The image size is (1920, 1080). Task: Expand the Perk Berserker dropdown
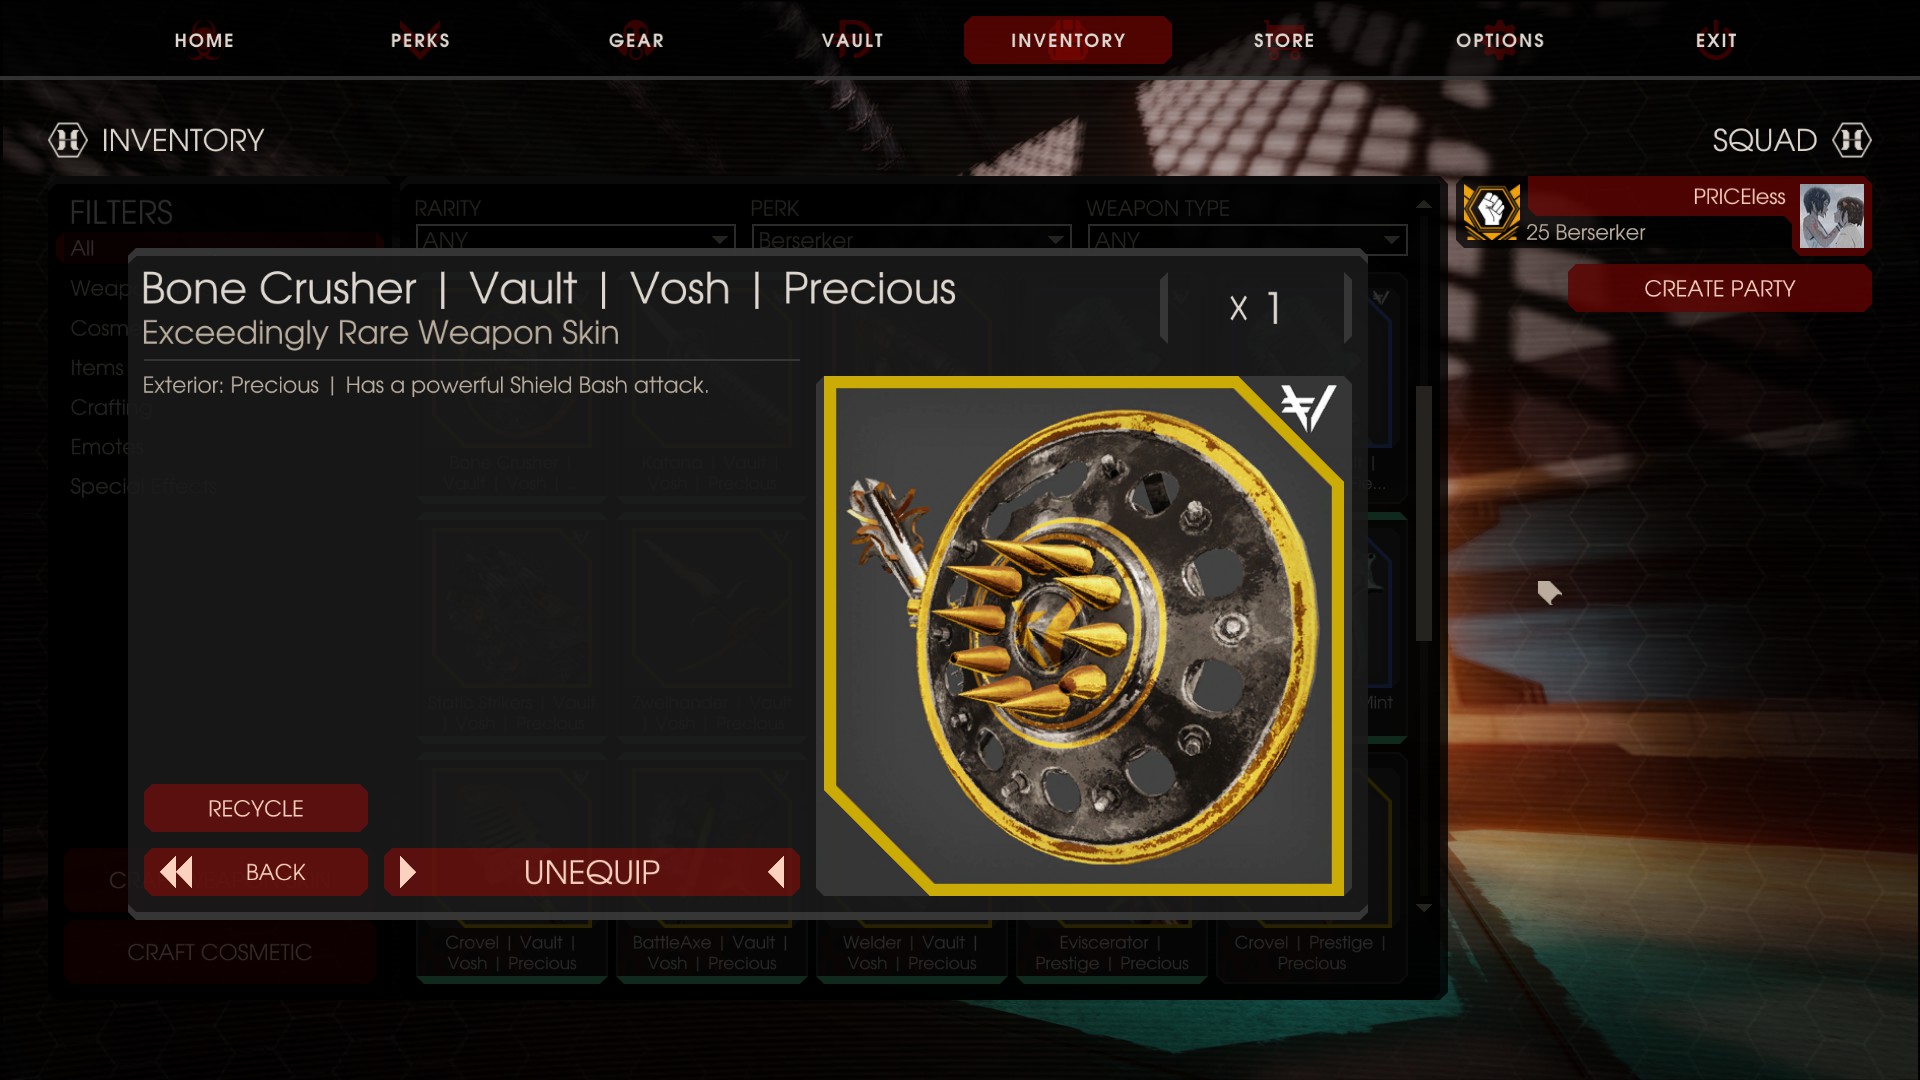(x=911, y=239)
